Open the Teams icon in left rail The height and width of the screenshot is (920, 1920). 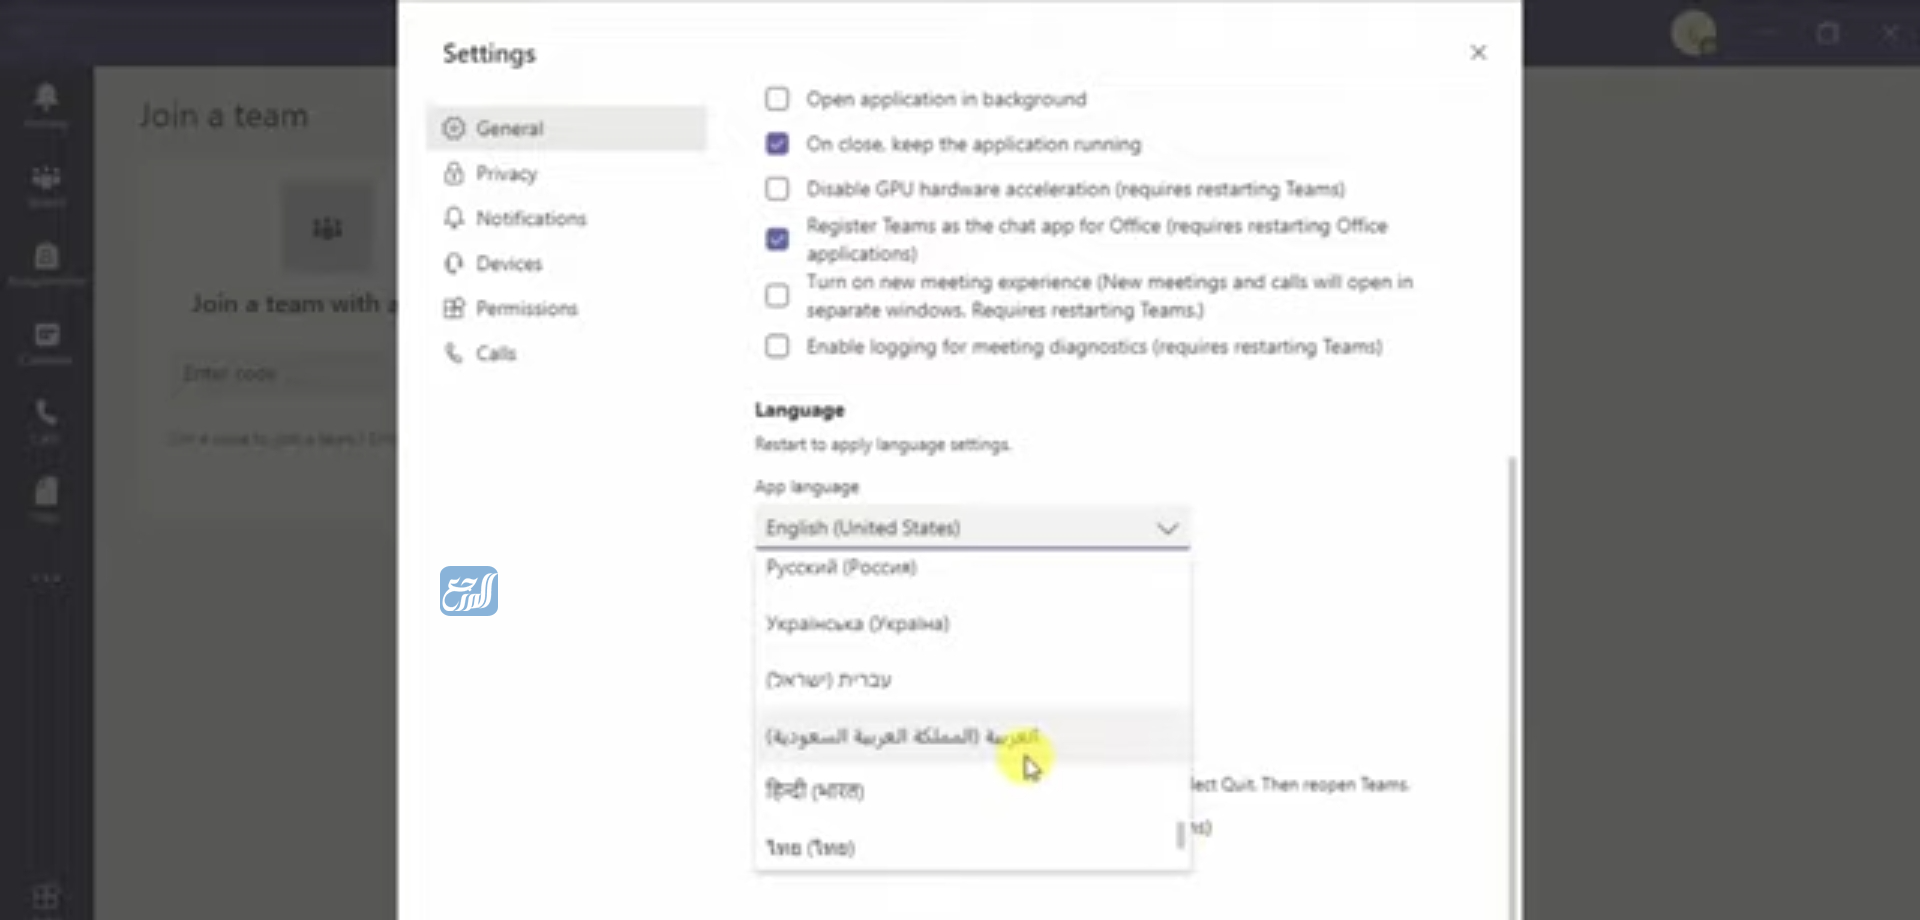coord(46,179)
